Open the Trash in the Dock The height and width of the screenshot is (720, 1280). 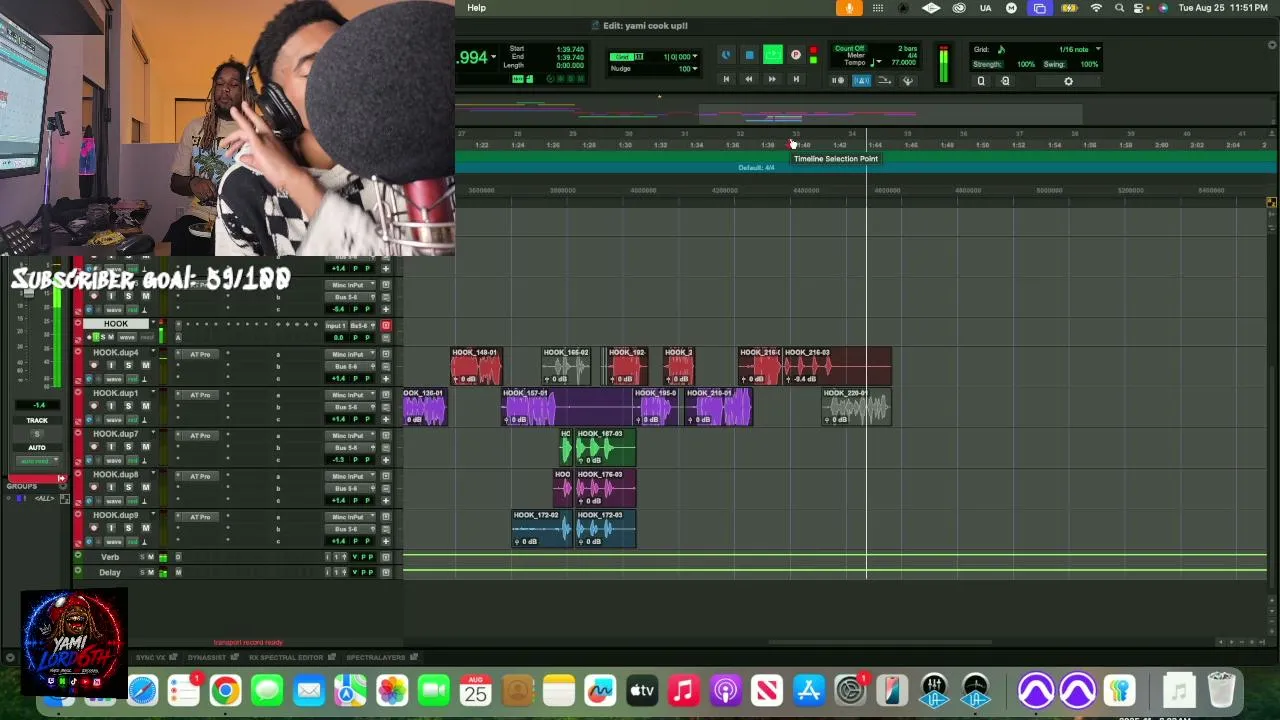[x=1221, y=690]
